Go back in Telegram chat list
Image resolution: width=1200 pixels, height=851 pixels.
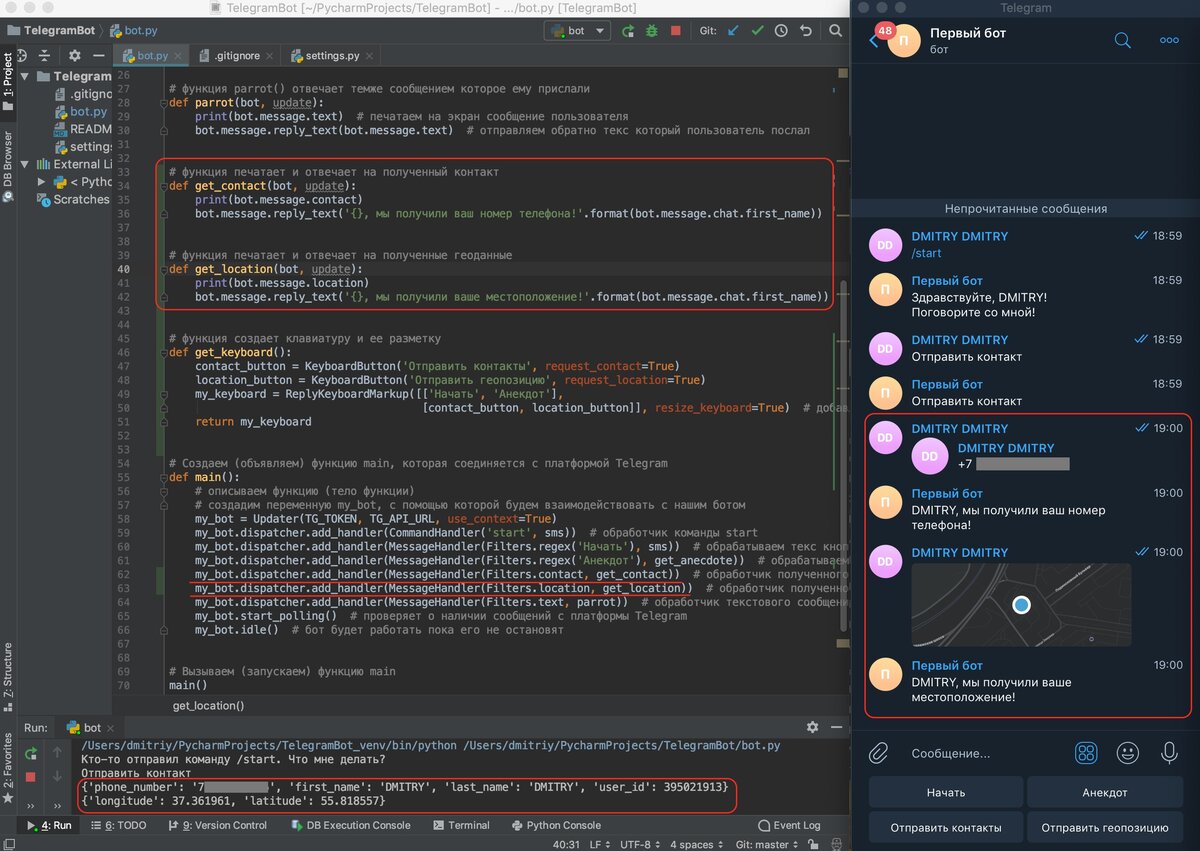click(x=874, y=41)
